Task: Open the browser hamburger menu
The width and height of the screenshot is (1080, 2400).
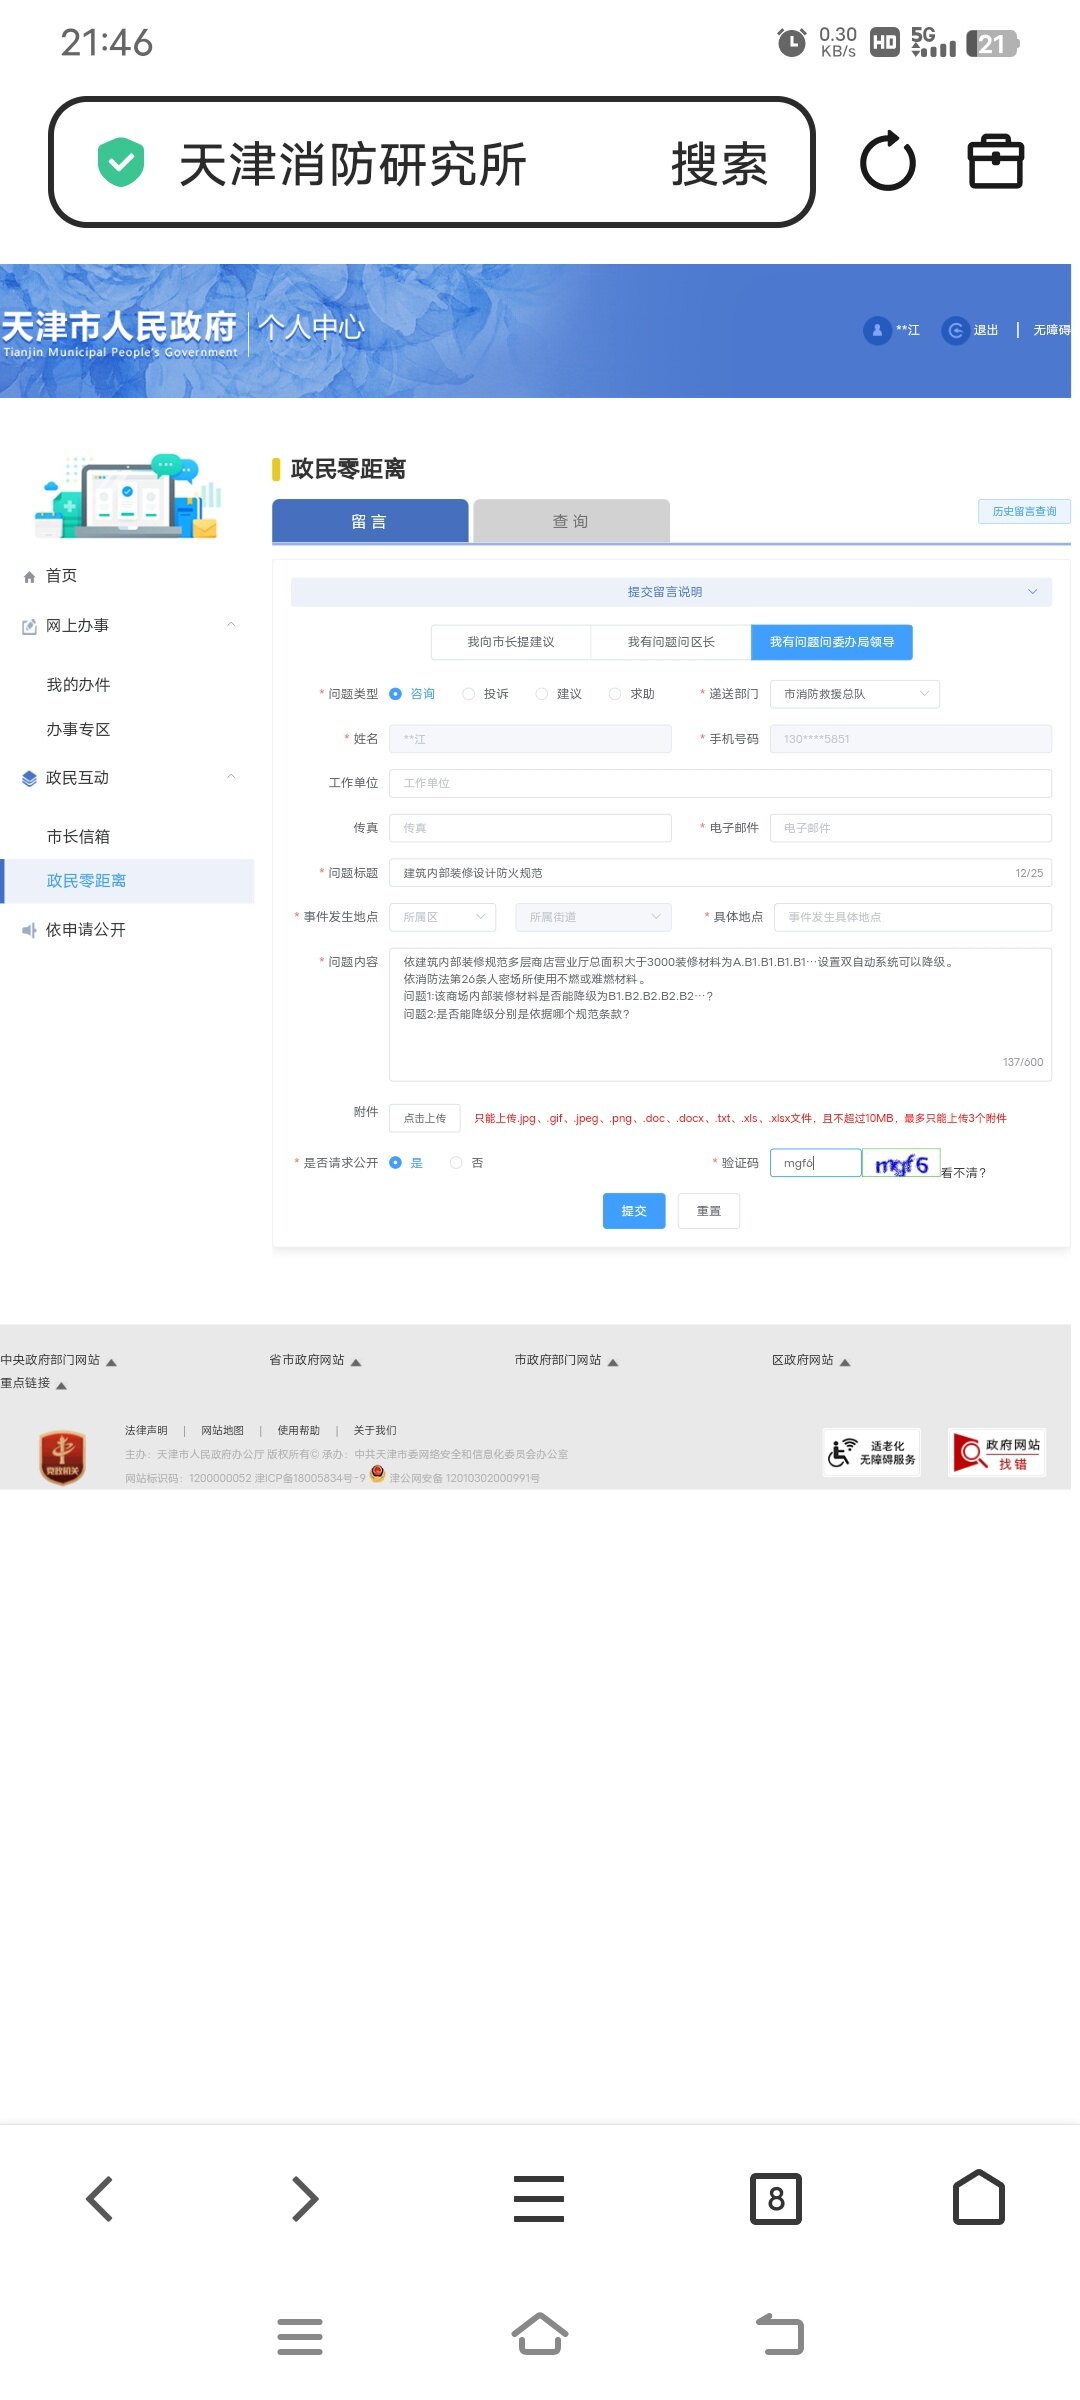Action: point(539,2199)
